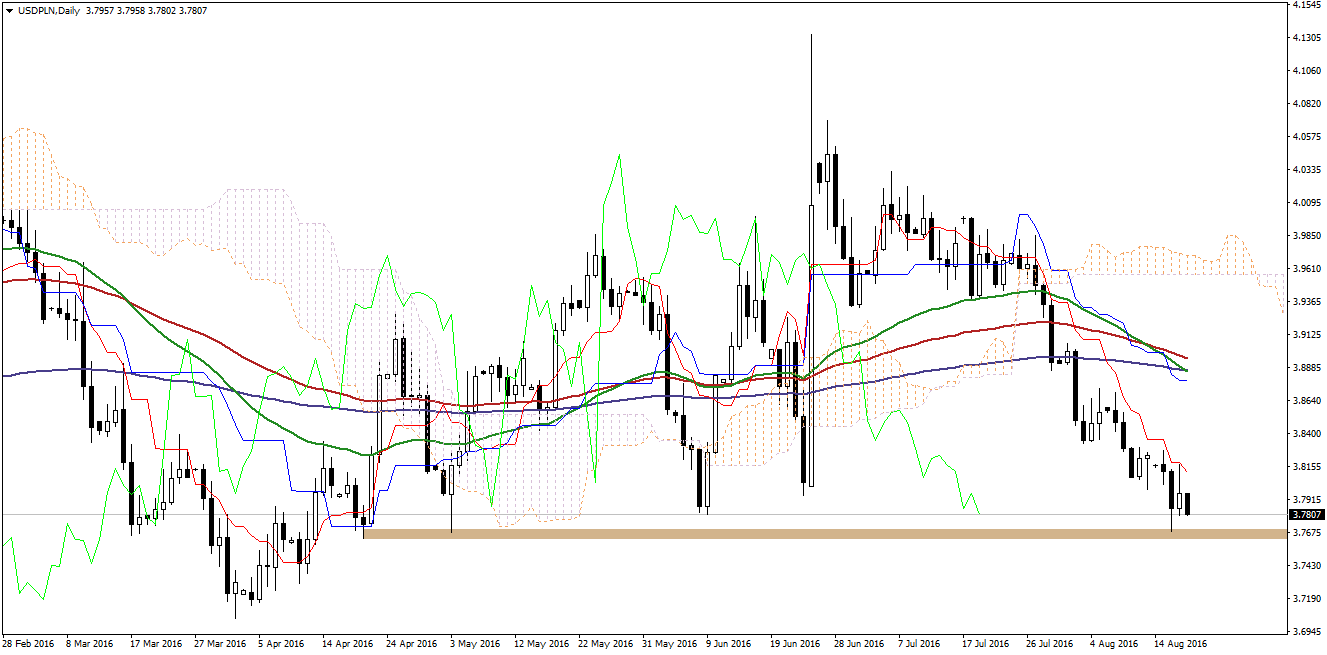This screenshot has height=655, width=1327.
Task: Click the 17 Mar 2016 date label
Action: tap(156, 644)
